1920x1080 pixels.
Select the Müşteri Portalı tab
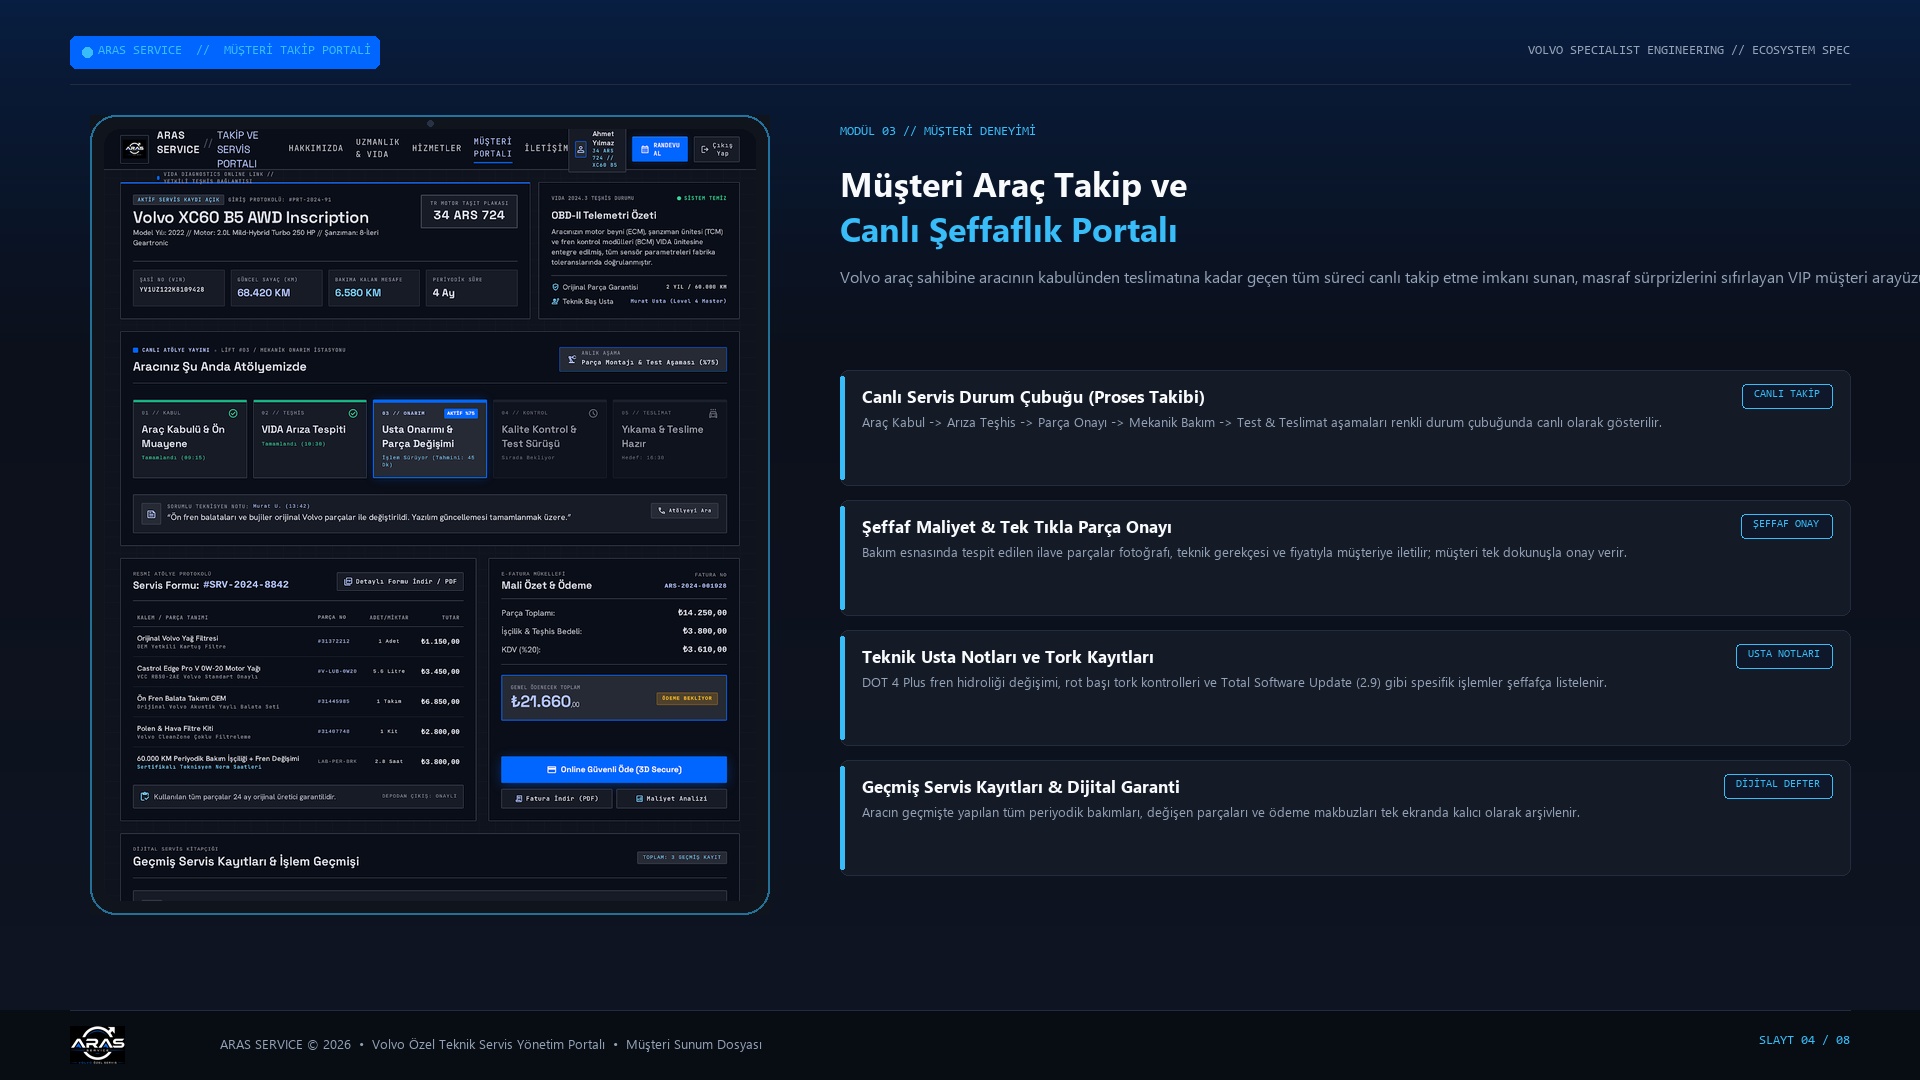tap(493, 149)
